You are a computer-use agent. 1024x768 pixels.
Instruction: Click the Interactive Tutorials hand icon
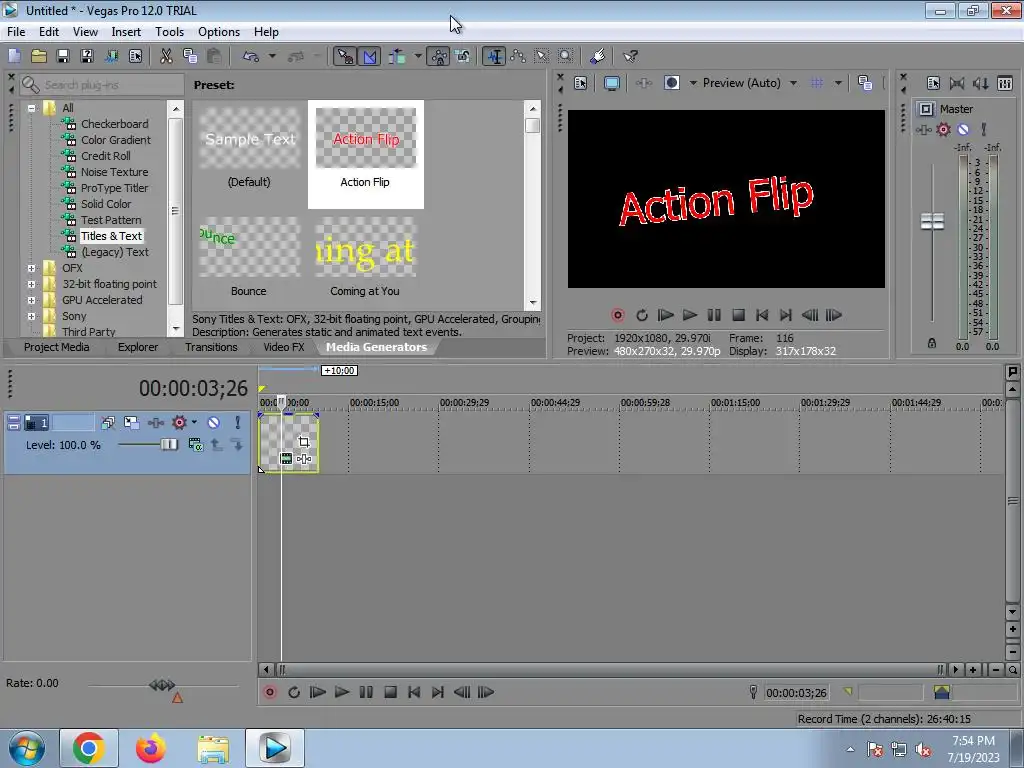597,57
